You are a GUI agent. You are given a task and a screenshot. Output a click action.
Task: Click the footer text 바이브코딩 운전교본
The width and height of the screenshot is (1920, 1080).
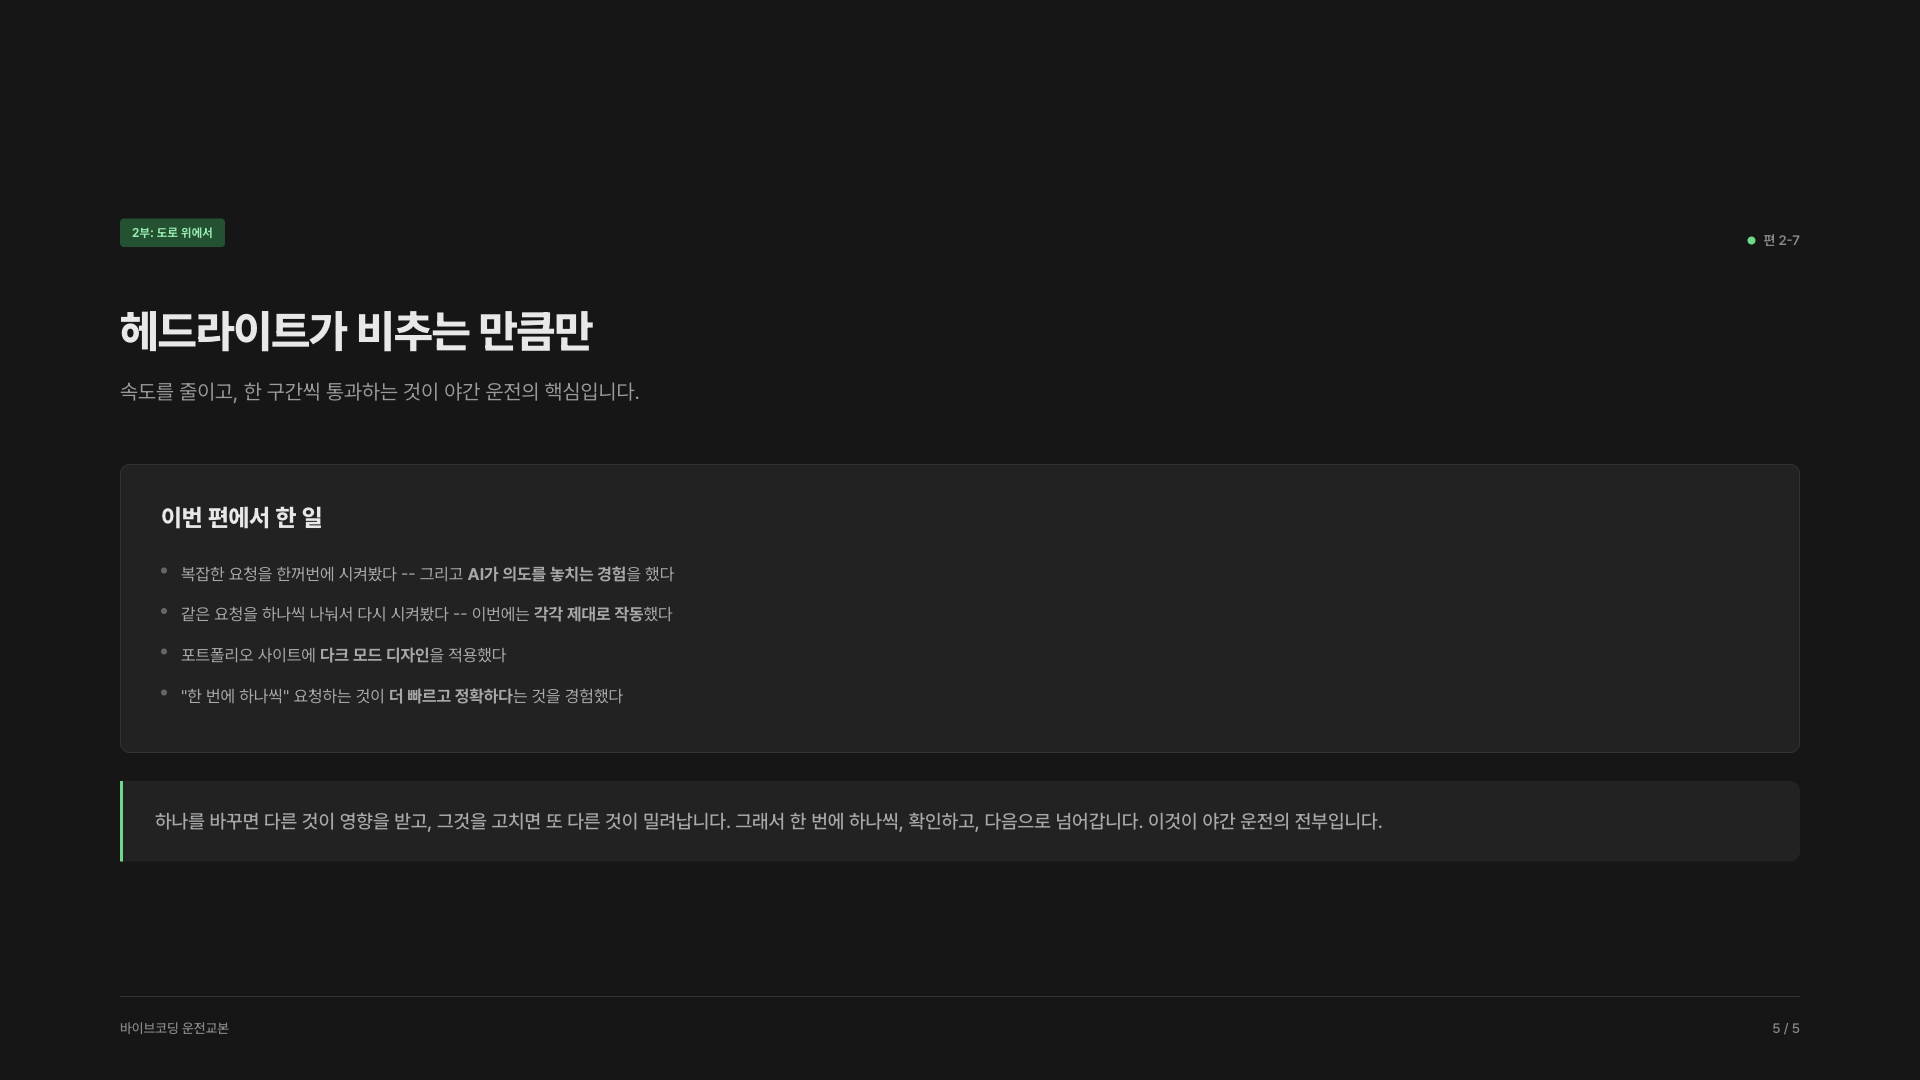pyautogui.click(x=174, y=1028)
